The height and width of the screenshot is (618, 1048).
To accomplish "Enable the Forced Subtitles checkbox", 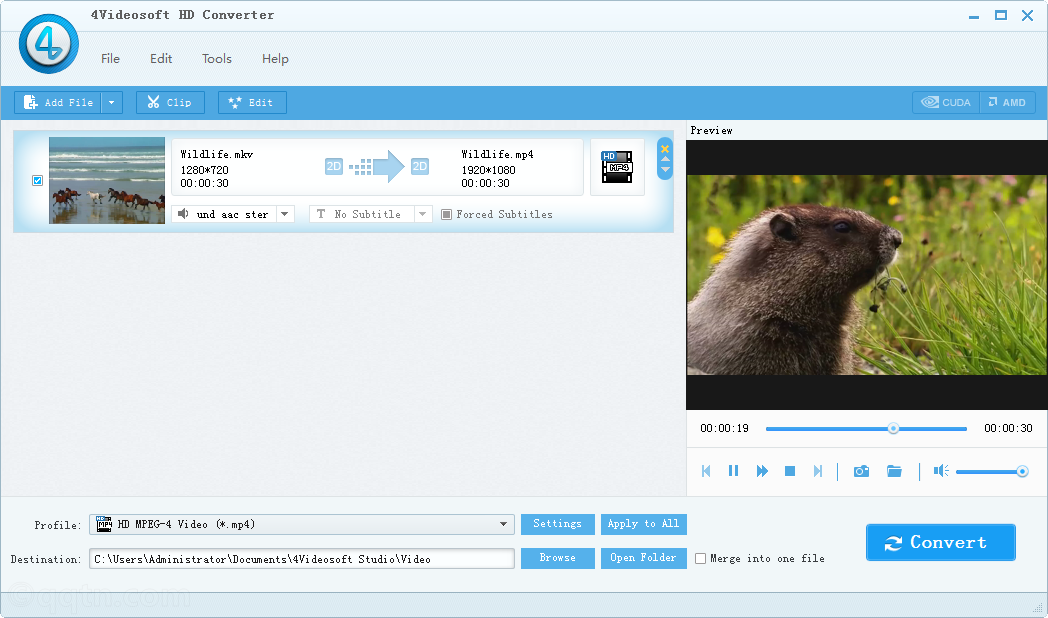I will click(x=447, y=214).
